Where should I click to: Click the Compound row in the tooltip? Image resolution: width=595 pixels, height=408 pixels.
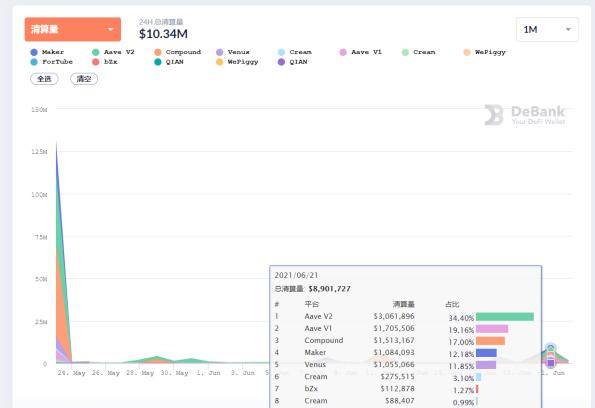pos(405,340)
